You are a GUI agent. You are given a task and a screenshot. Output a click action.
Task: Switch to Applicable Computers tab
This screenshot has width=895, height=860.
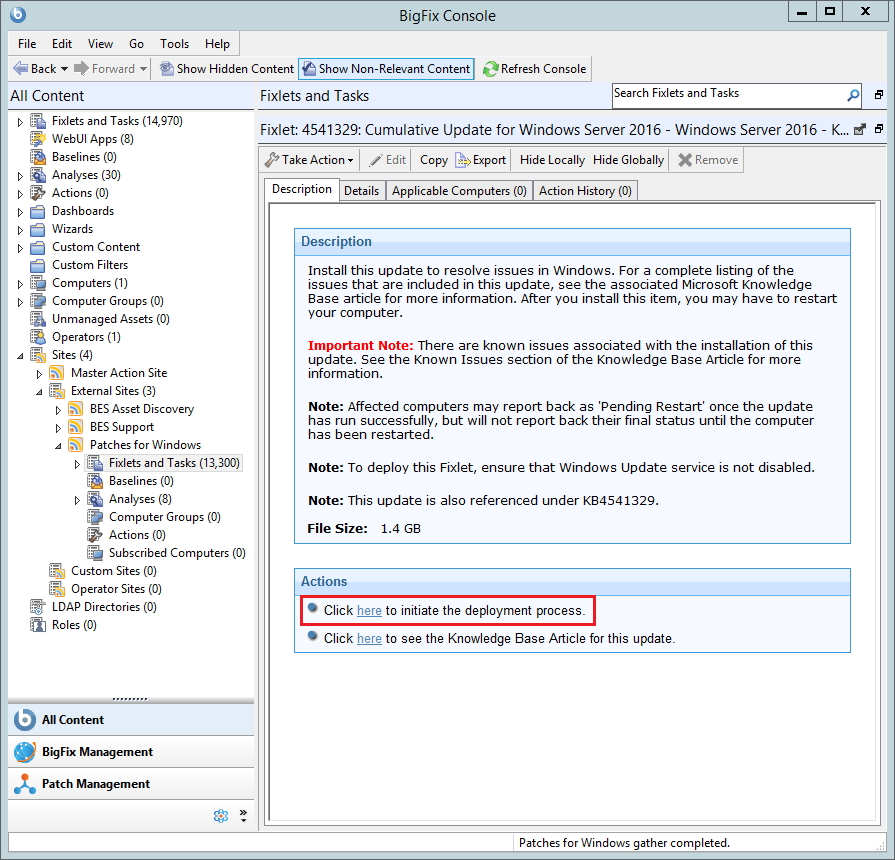pyautogui.click(x=459, y=191)
